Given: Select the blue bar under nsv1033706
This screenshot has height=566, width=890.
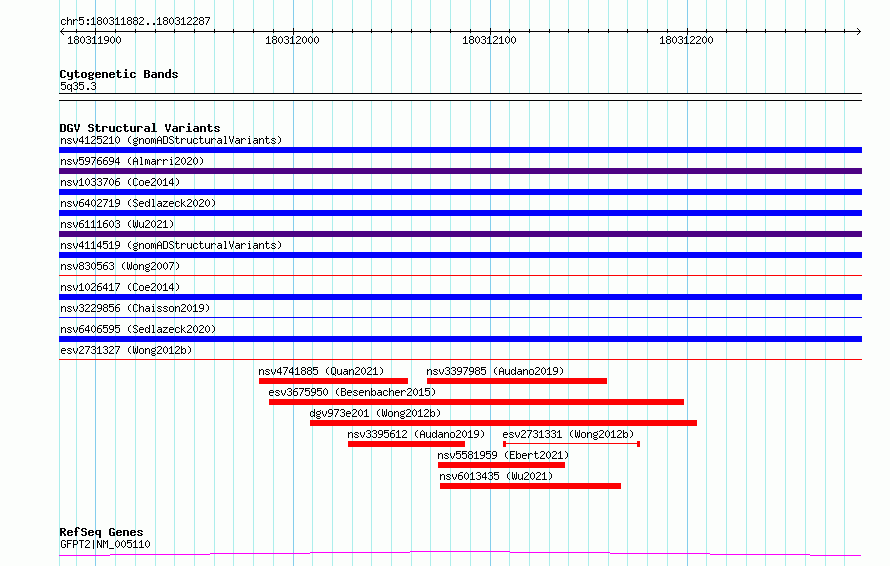Looking at the screenshot, I should click(x=460, y=192).
